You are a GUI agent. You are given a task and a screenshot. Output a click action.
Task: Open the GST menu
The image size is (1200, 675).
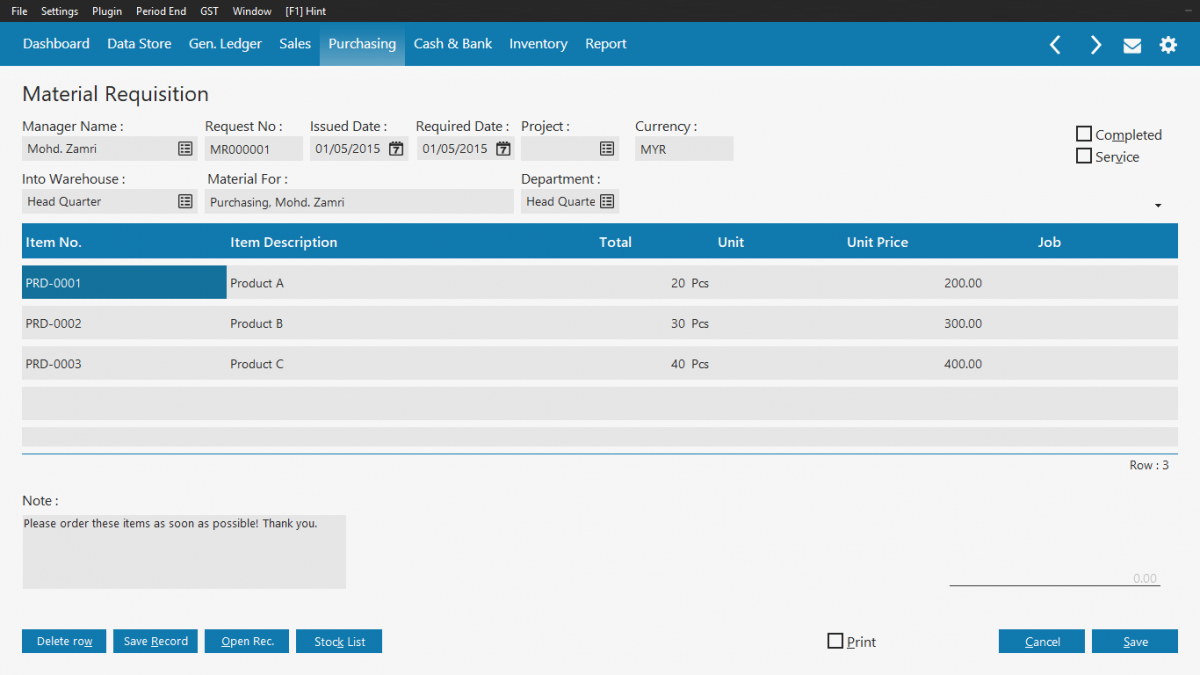click(208, 11)
